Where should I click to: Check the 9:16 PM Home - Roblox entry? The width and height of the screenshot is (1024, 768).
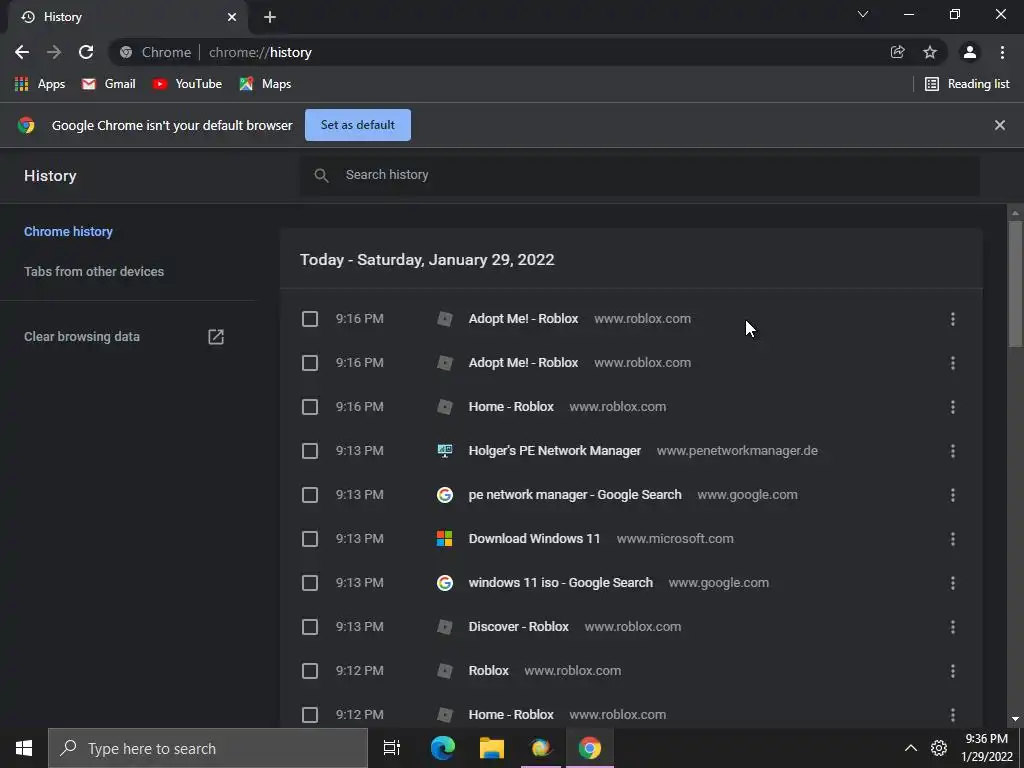(310, 407)
